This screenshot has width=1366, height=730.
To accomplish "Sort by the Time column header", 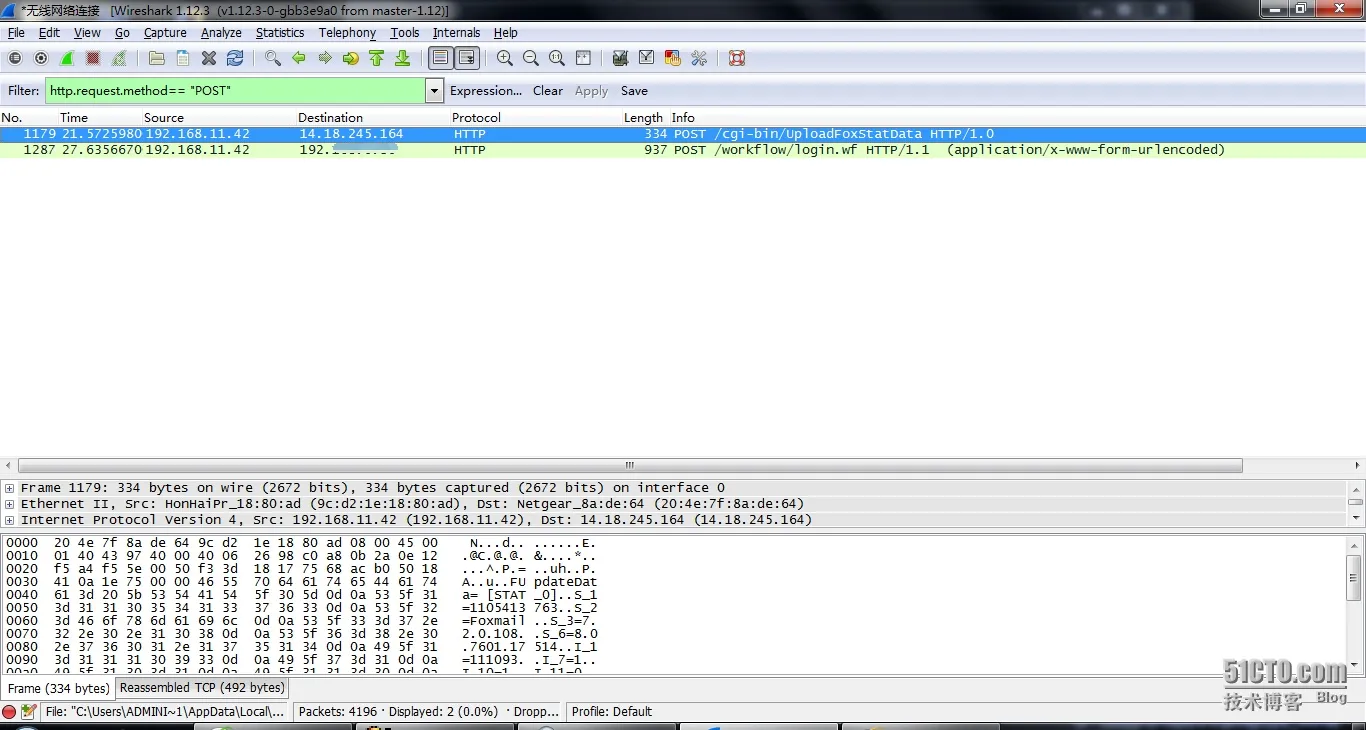I will tap(74, 118).
